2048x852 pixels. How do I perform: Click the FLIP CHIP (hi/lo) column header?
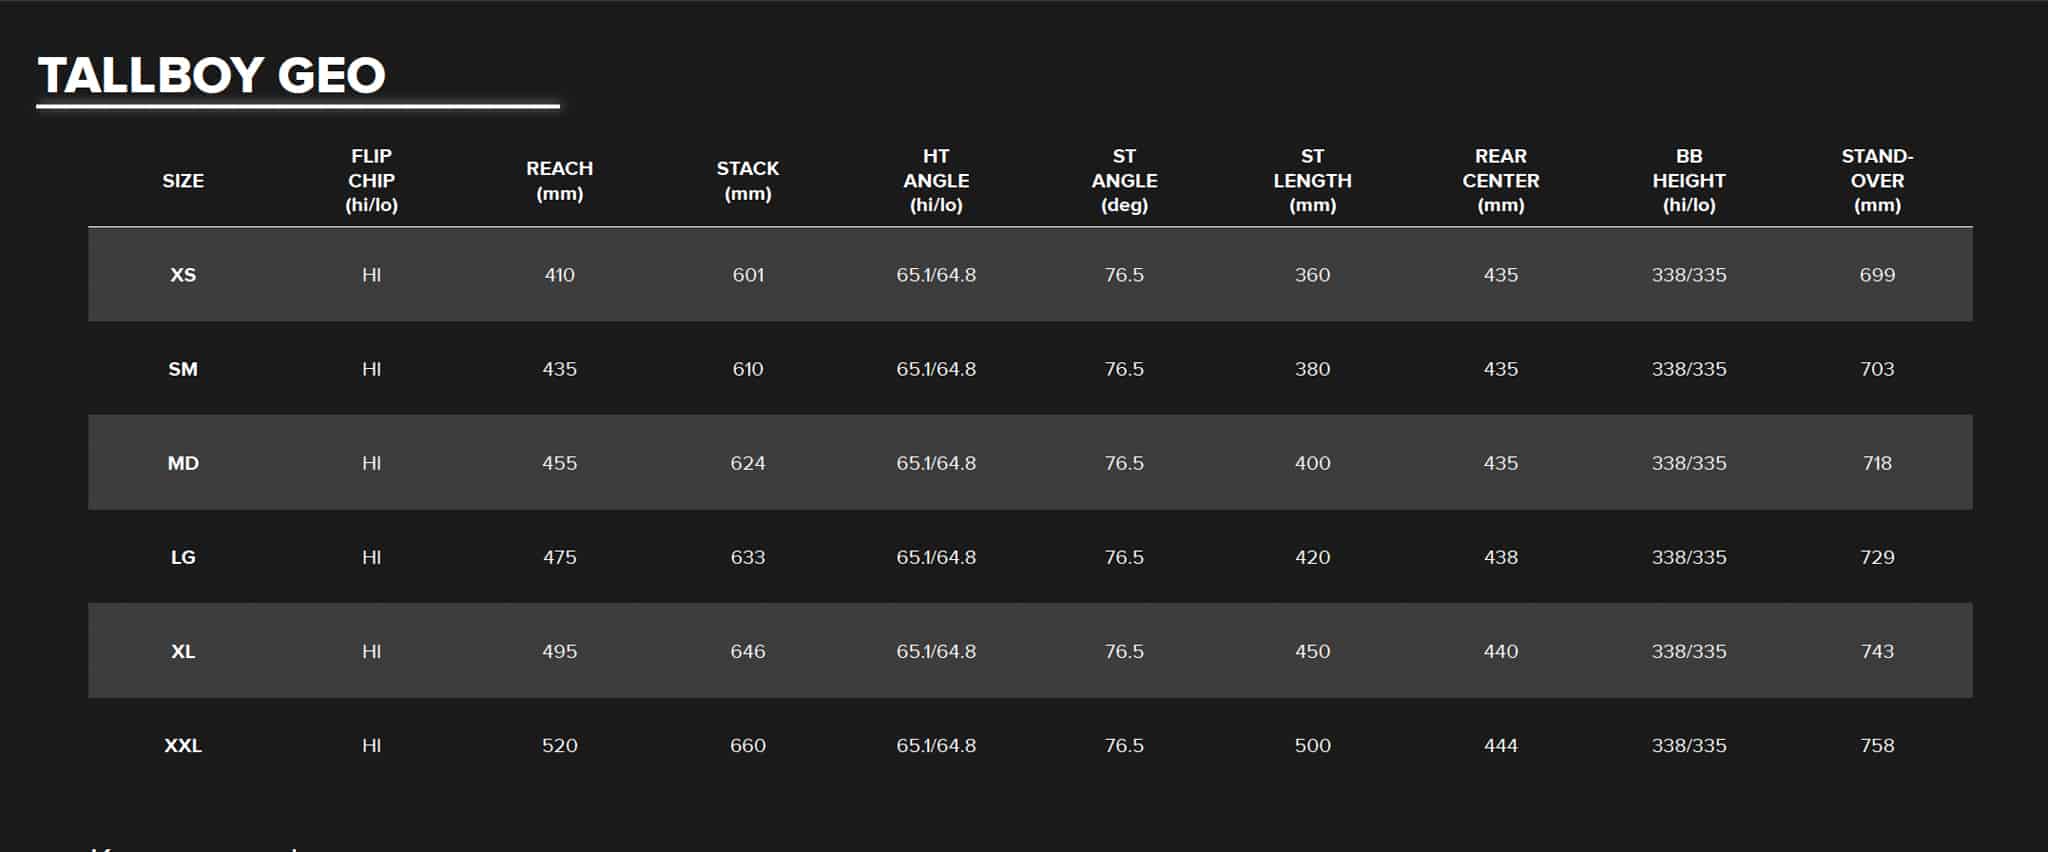(x=371, y=181)
